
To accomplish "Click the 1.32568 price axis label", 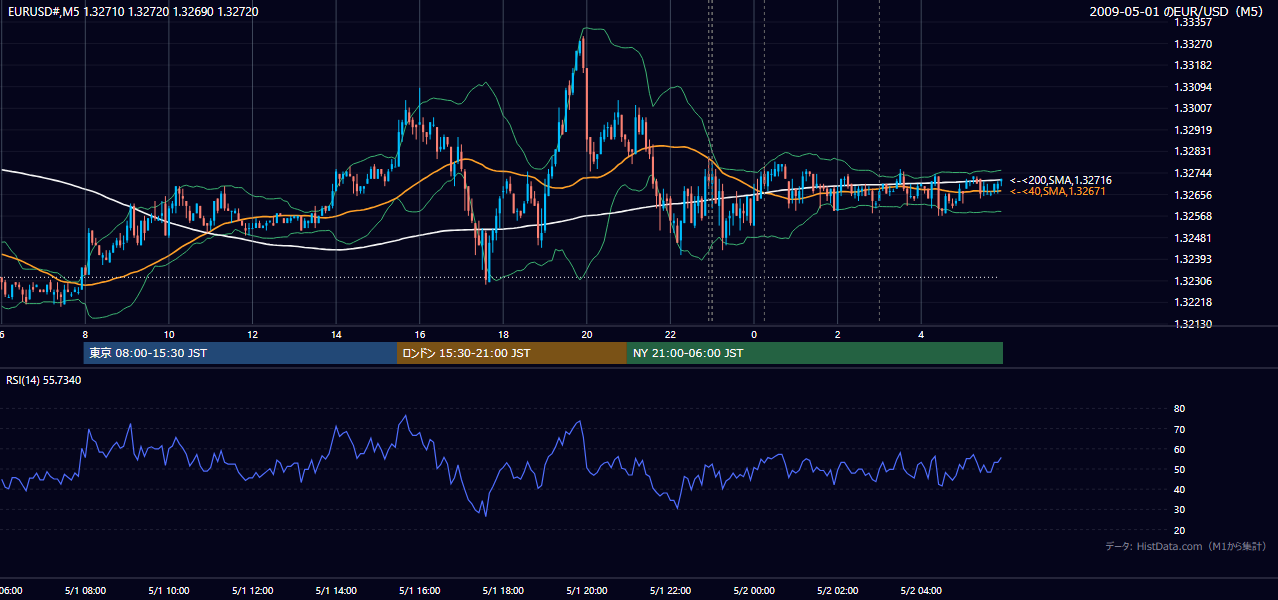I will [1193, 216].
